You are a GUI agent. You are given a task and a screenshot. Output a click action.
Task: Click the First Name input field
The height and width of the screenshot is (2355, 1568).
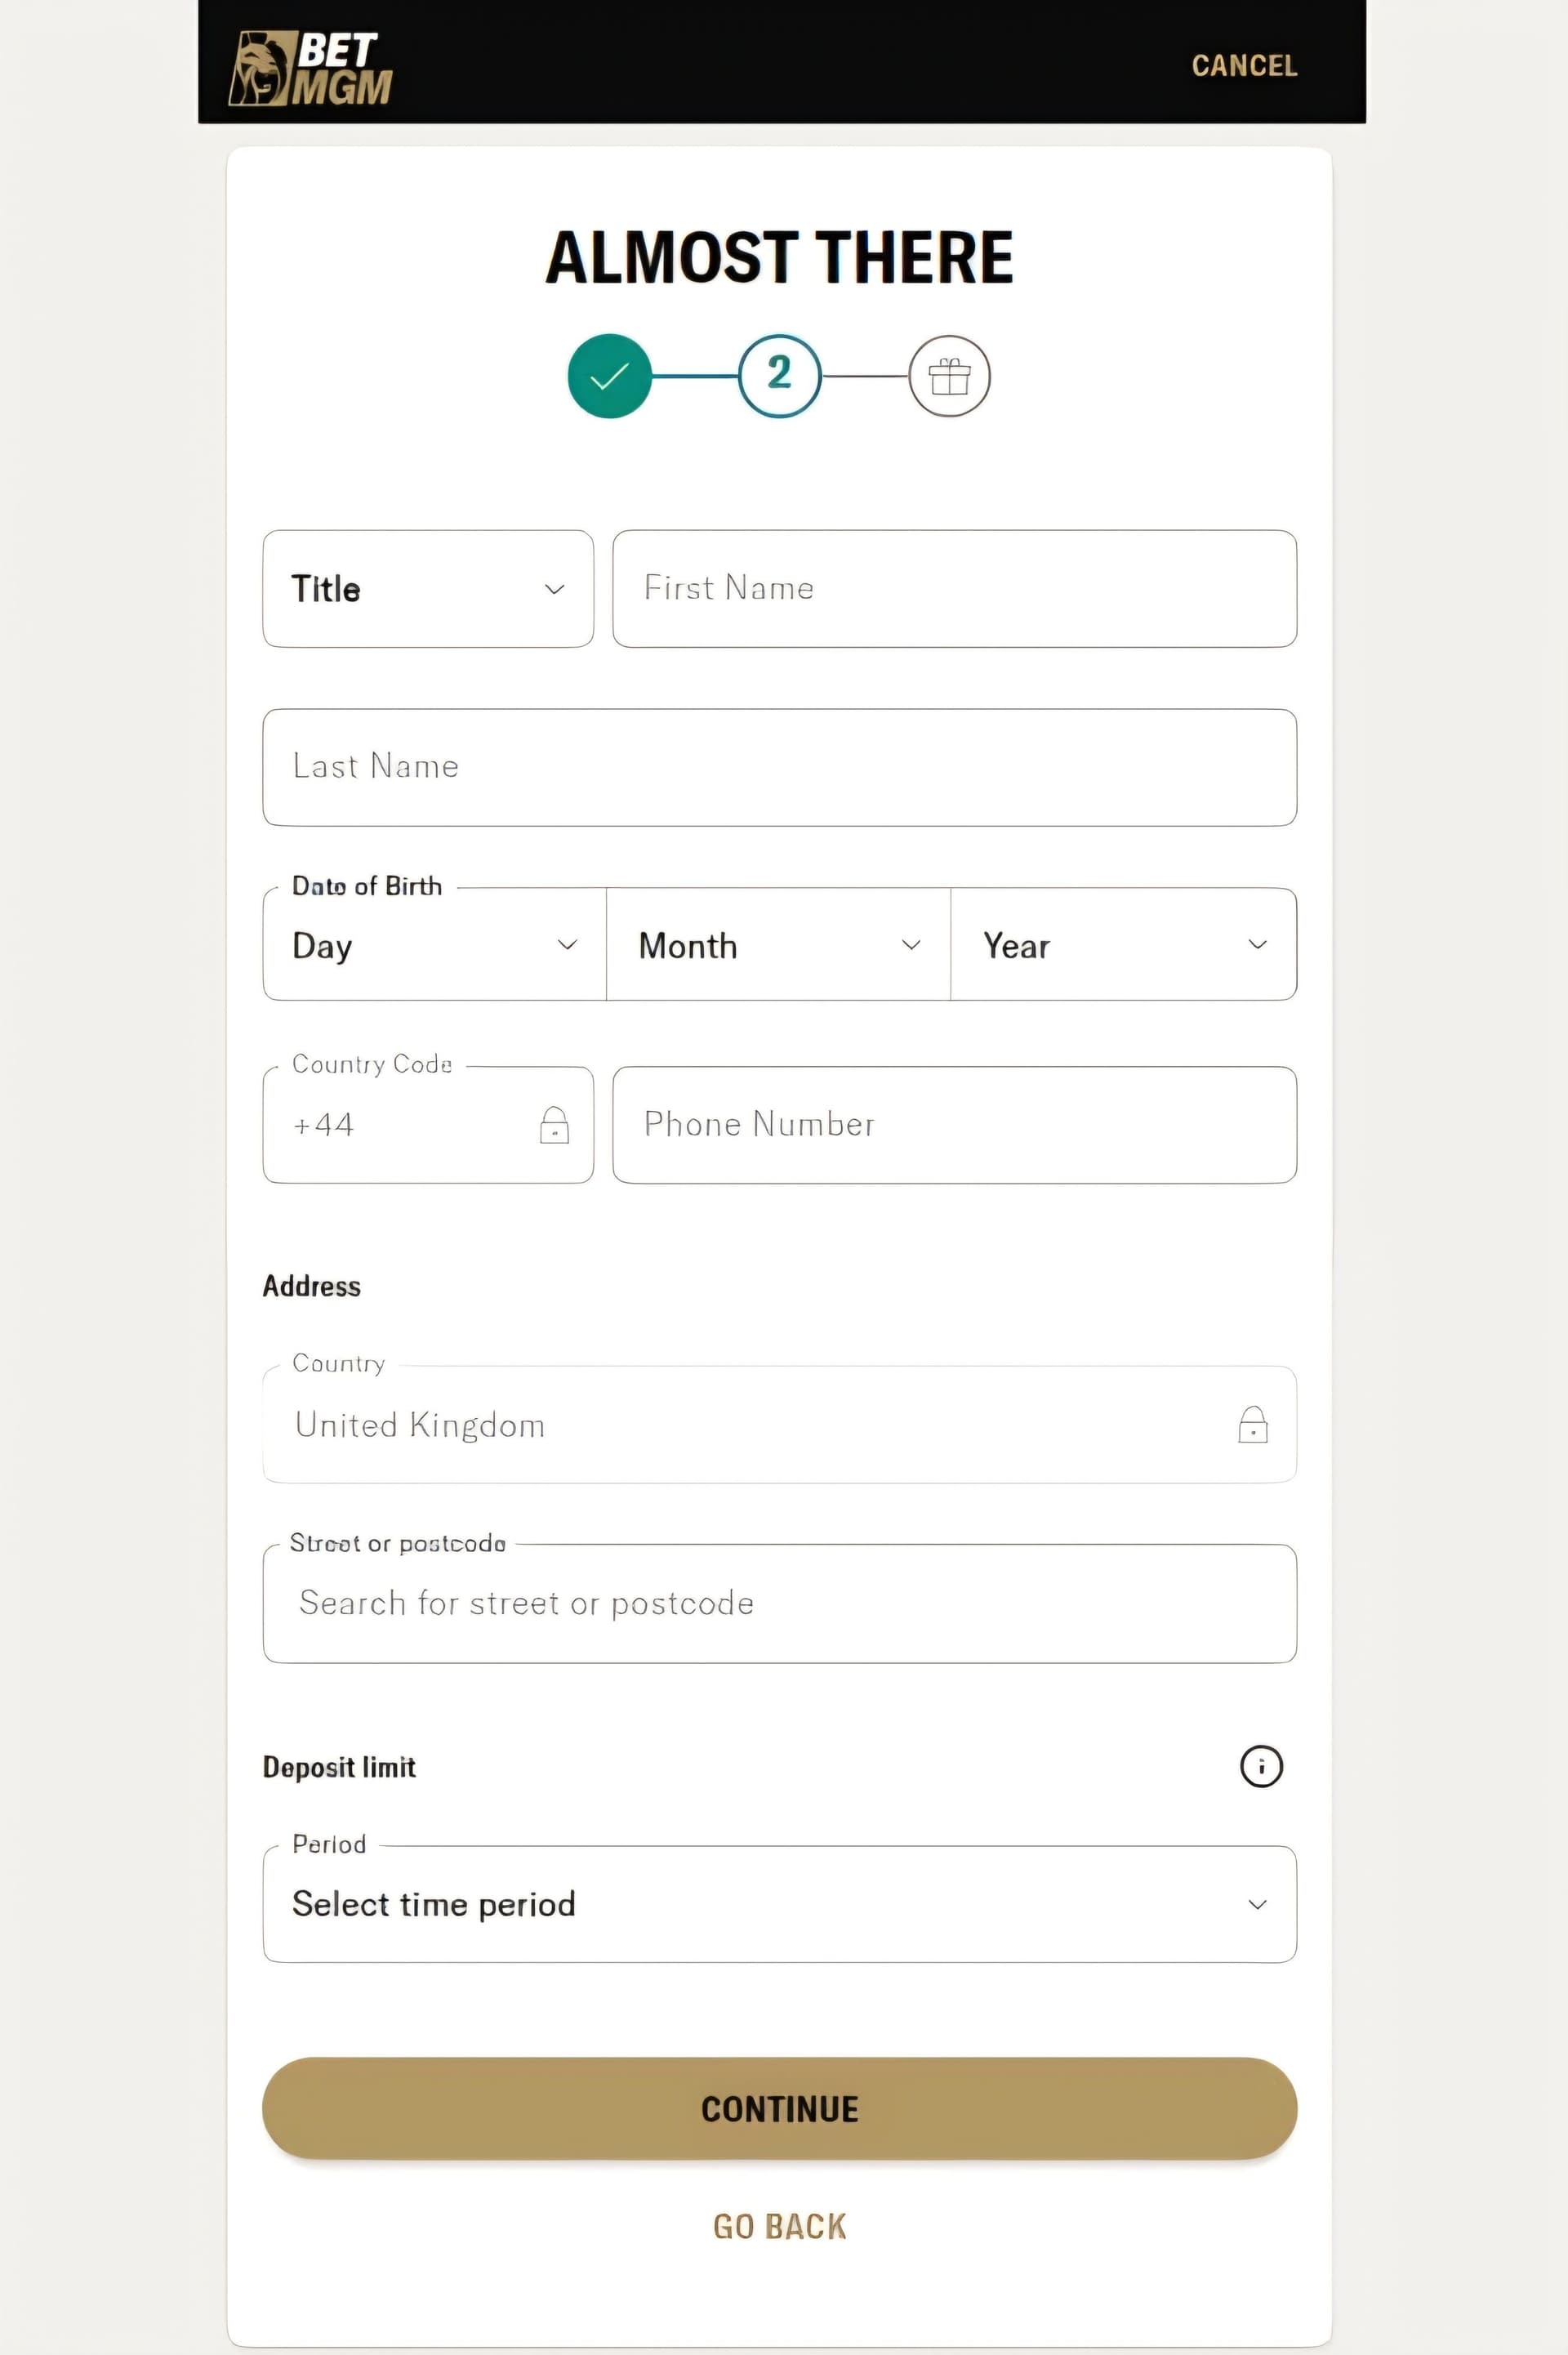(x=954, y=588)
